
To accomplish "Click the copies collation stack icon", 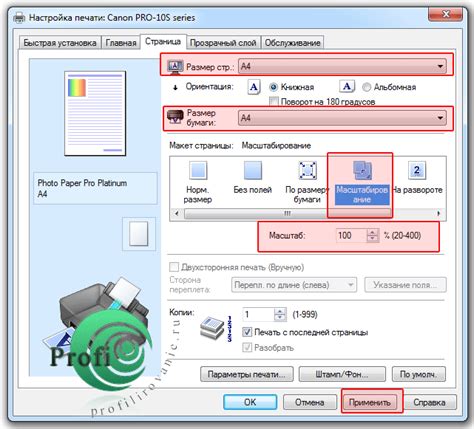I will (212, 328).
